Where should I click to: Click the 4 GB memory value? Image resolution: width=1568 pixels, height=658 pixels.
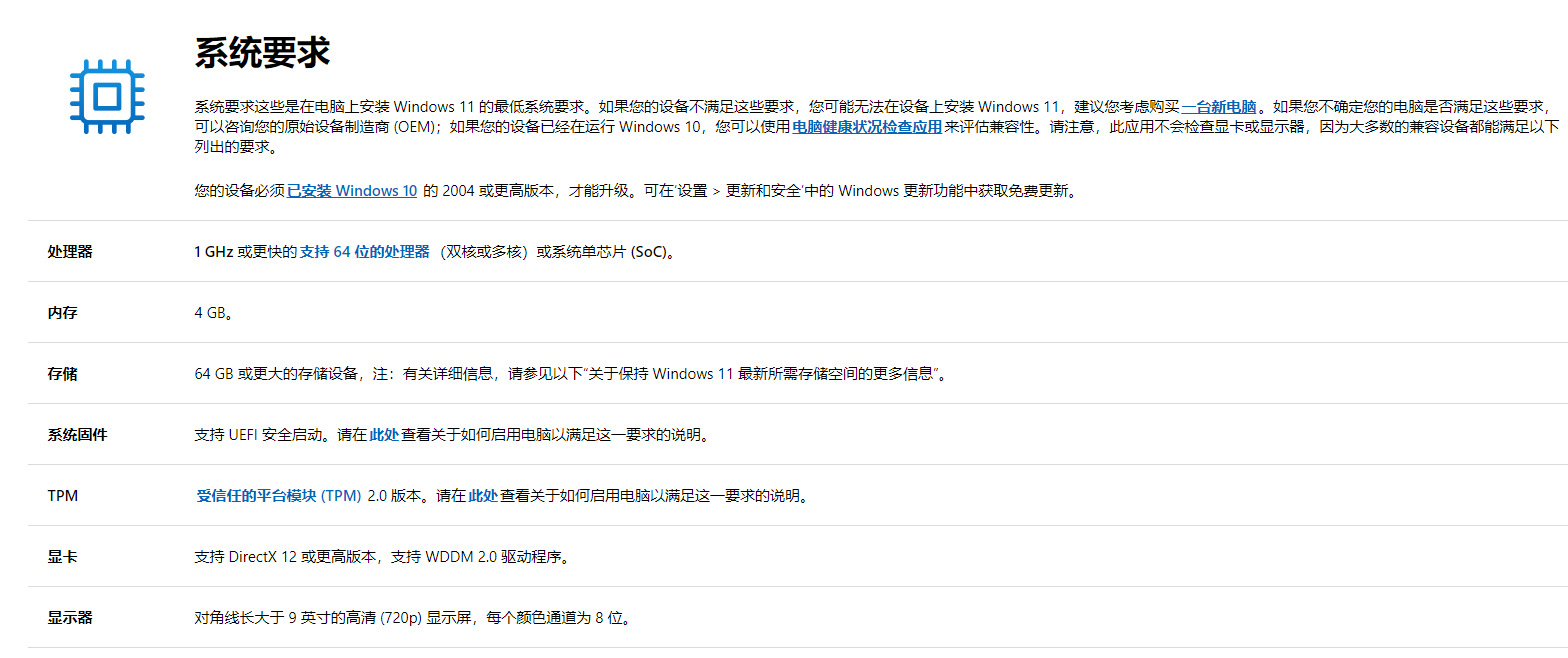pyautogui.click(x=214, y=313)
